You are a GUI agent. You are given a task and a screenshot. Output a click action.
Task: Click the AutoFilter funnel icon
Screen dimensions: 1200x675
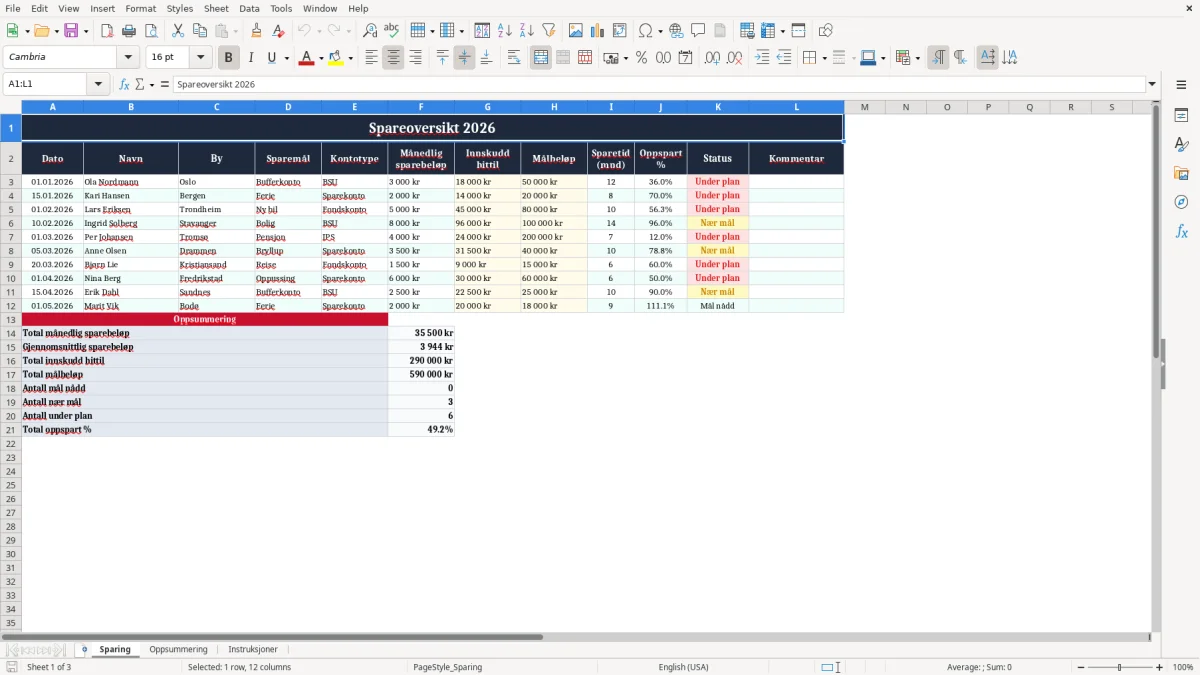coord(549,31)
